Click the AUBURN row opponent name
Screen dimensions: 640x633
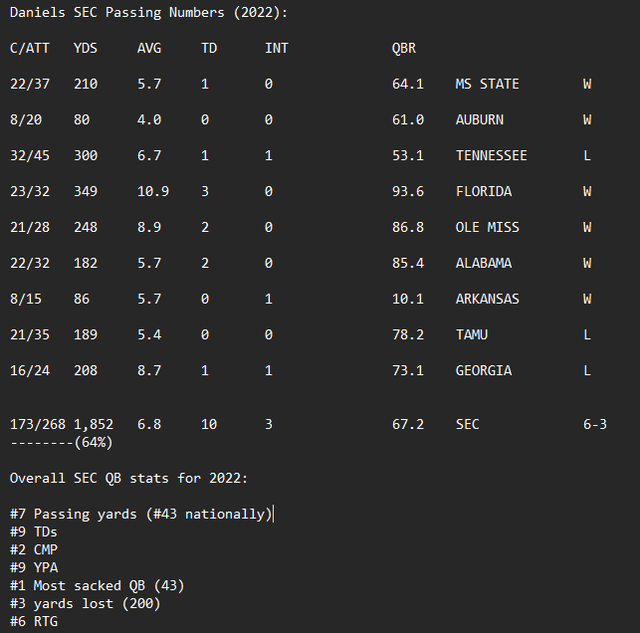[480, 120]
